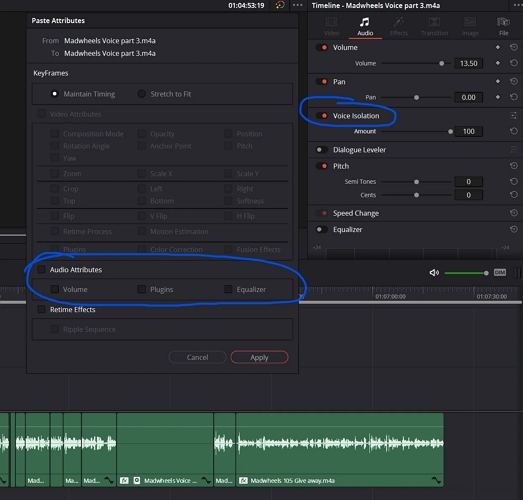Viewport: 523px width, 500px height.
Task: Add keyframe on Volume section header diamond
Action: (x=498, y=47)
